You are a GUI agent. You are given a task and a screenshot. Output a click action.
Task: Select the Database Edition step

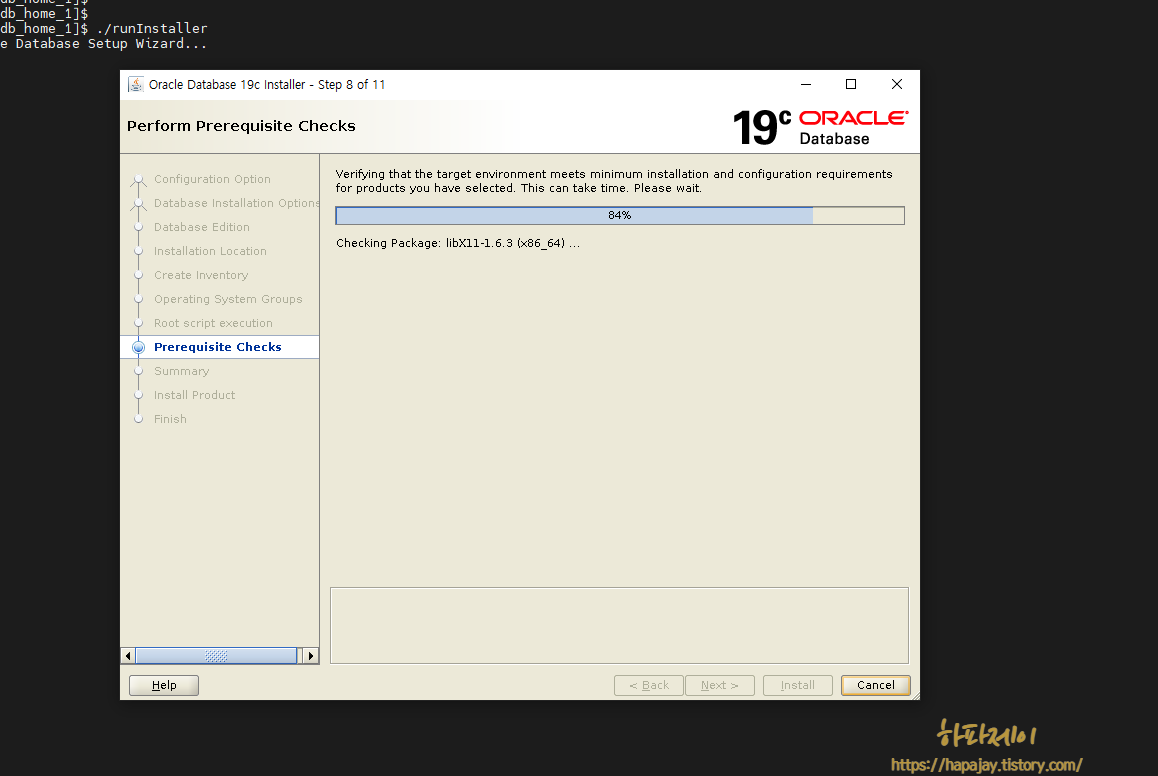(x=202, y=227)
